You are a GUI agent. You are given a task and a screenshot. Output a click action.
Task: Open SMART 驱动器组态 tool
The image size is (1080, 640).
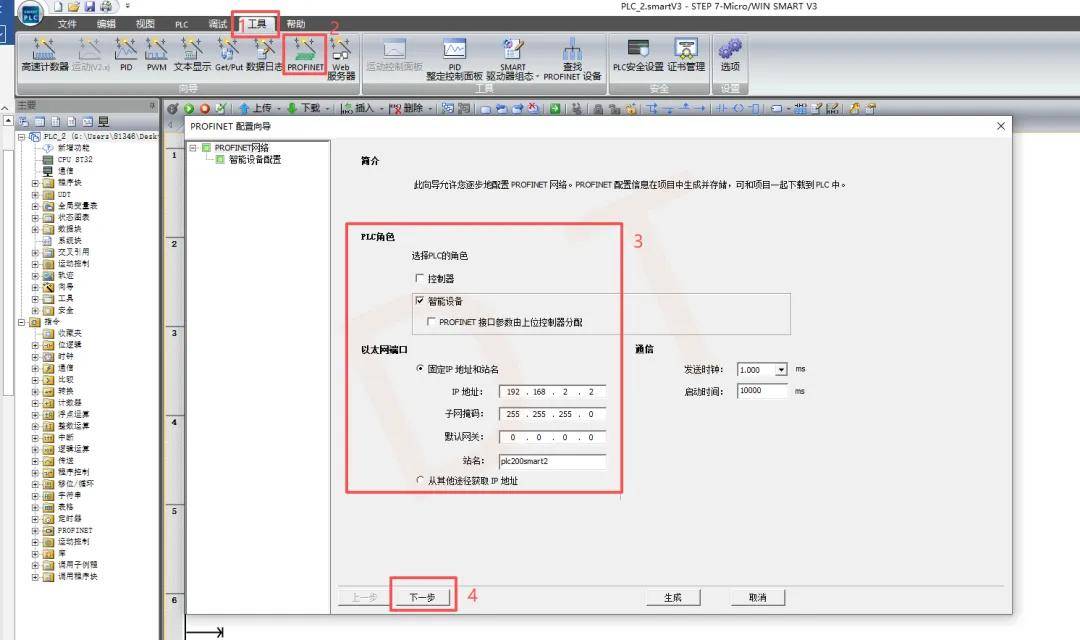click(x=512, y=59)
